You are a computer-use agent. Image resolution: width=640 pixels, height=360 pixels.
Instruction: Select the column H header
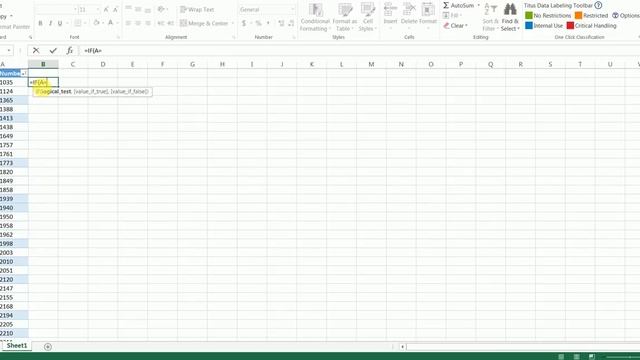pyautogui.click(x=222, y=64)
